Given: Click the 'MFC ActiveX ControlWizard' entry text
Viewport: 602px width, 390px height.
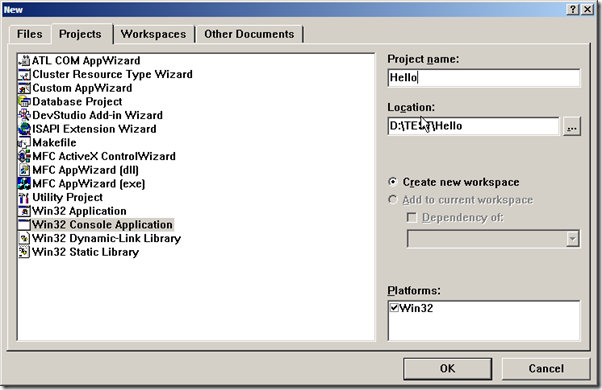Looking at the screenshot, I should [104, 156].
